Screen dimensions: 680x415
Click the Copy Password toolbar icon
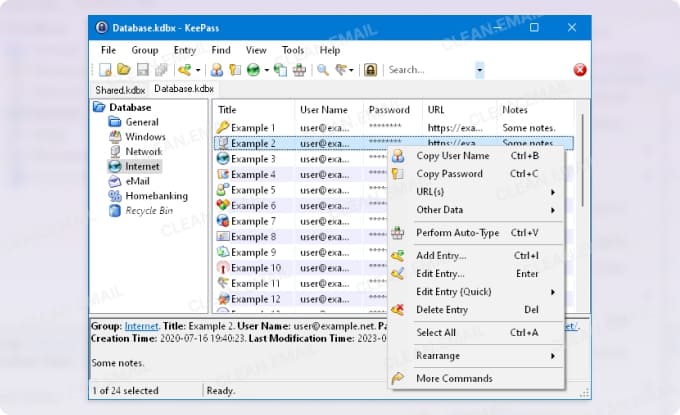(235, 70)
